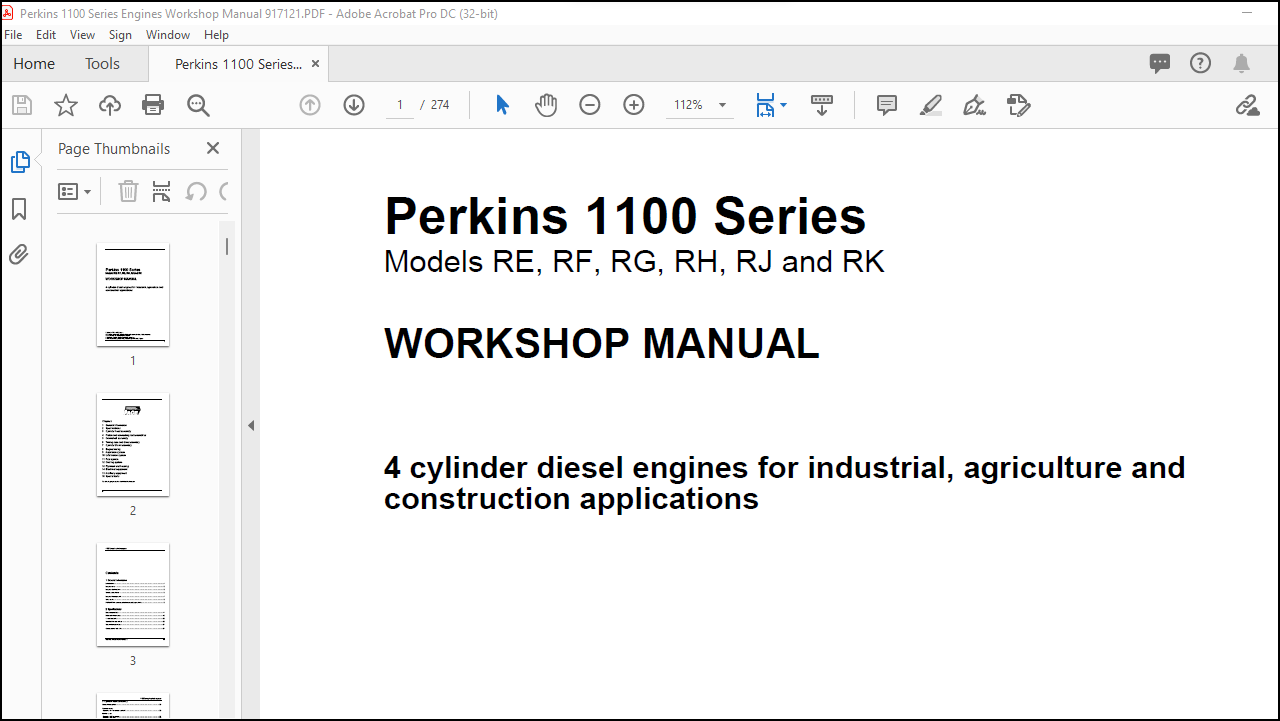Click the print pages icon in thumbnails
1280x721 pixels.
[161, 191]
